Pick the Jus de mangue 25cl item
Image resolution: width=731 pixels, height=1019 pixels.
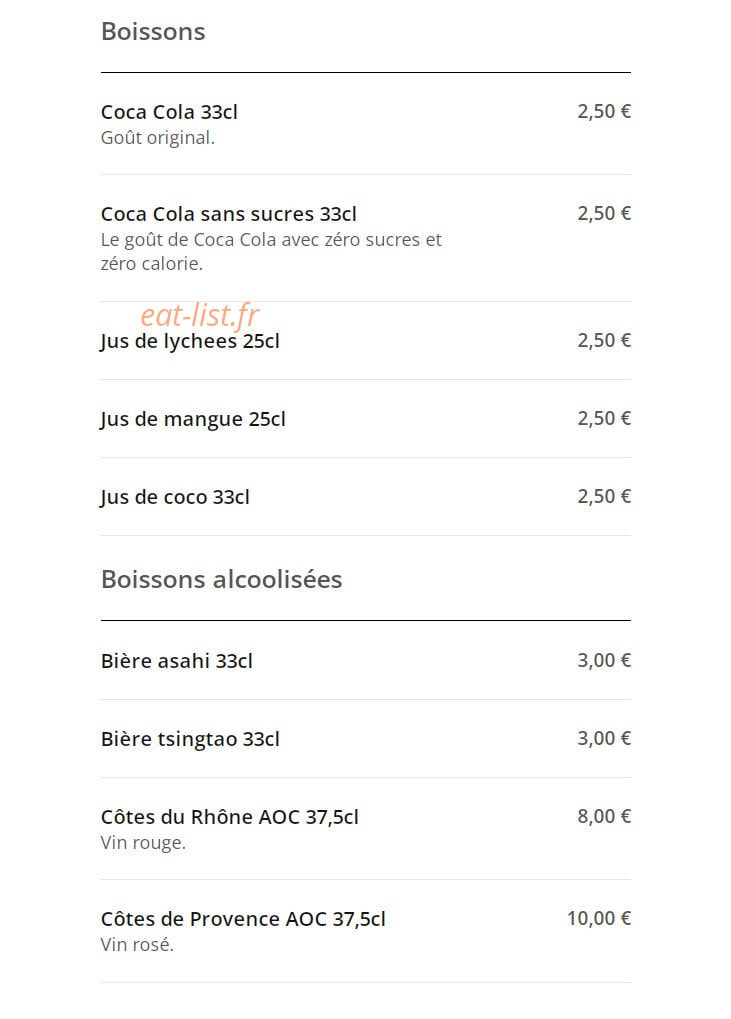click(x=365, y=419)
